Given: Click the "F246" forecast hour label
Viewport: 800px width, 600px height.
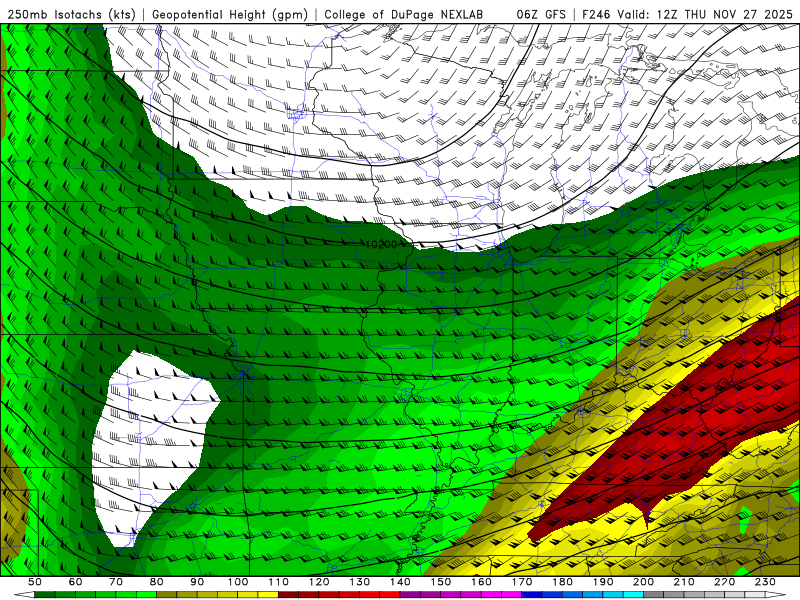Looking at the screenshot, I should click(597, 15).
